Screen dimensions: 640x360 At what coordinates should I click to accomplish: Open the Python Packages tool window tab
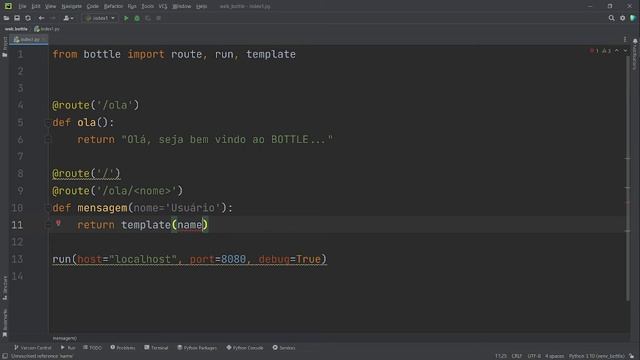[197, 348]
